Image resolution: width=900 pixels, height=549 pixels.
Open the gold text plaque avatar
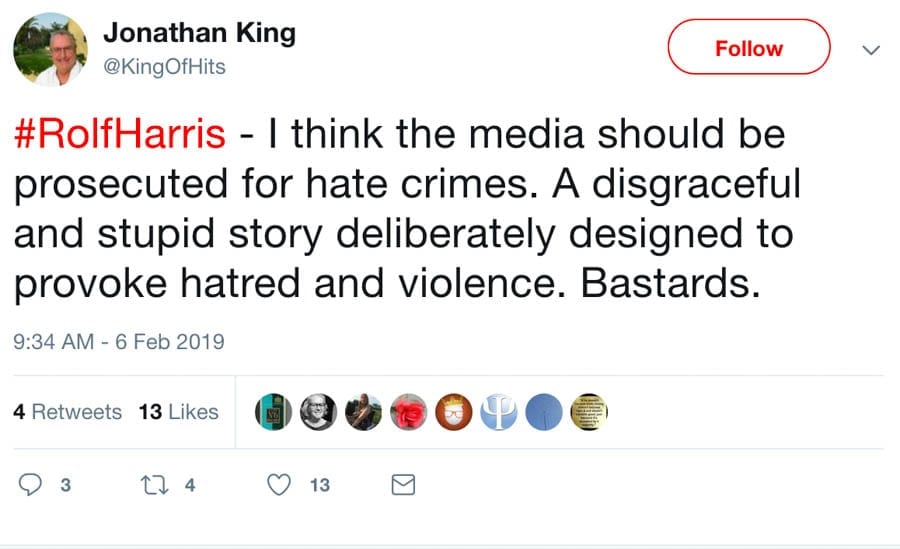[x=589, y=412]
